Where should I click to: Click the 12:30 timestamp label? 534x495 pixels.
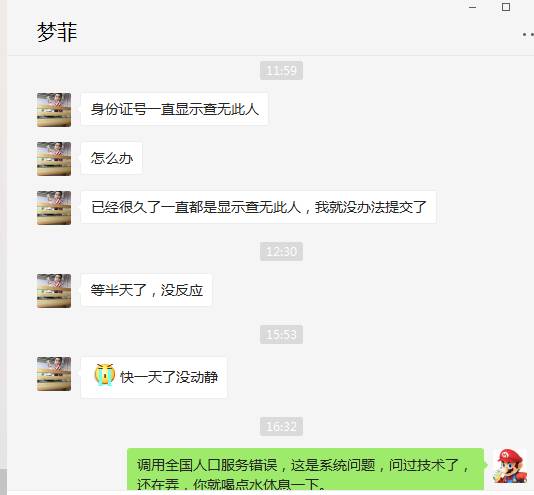[x=281, y=251]
